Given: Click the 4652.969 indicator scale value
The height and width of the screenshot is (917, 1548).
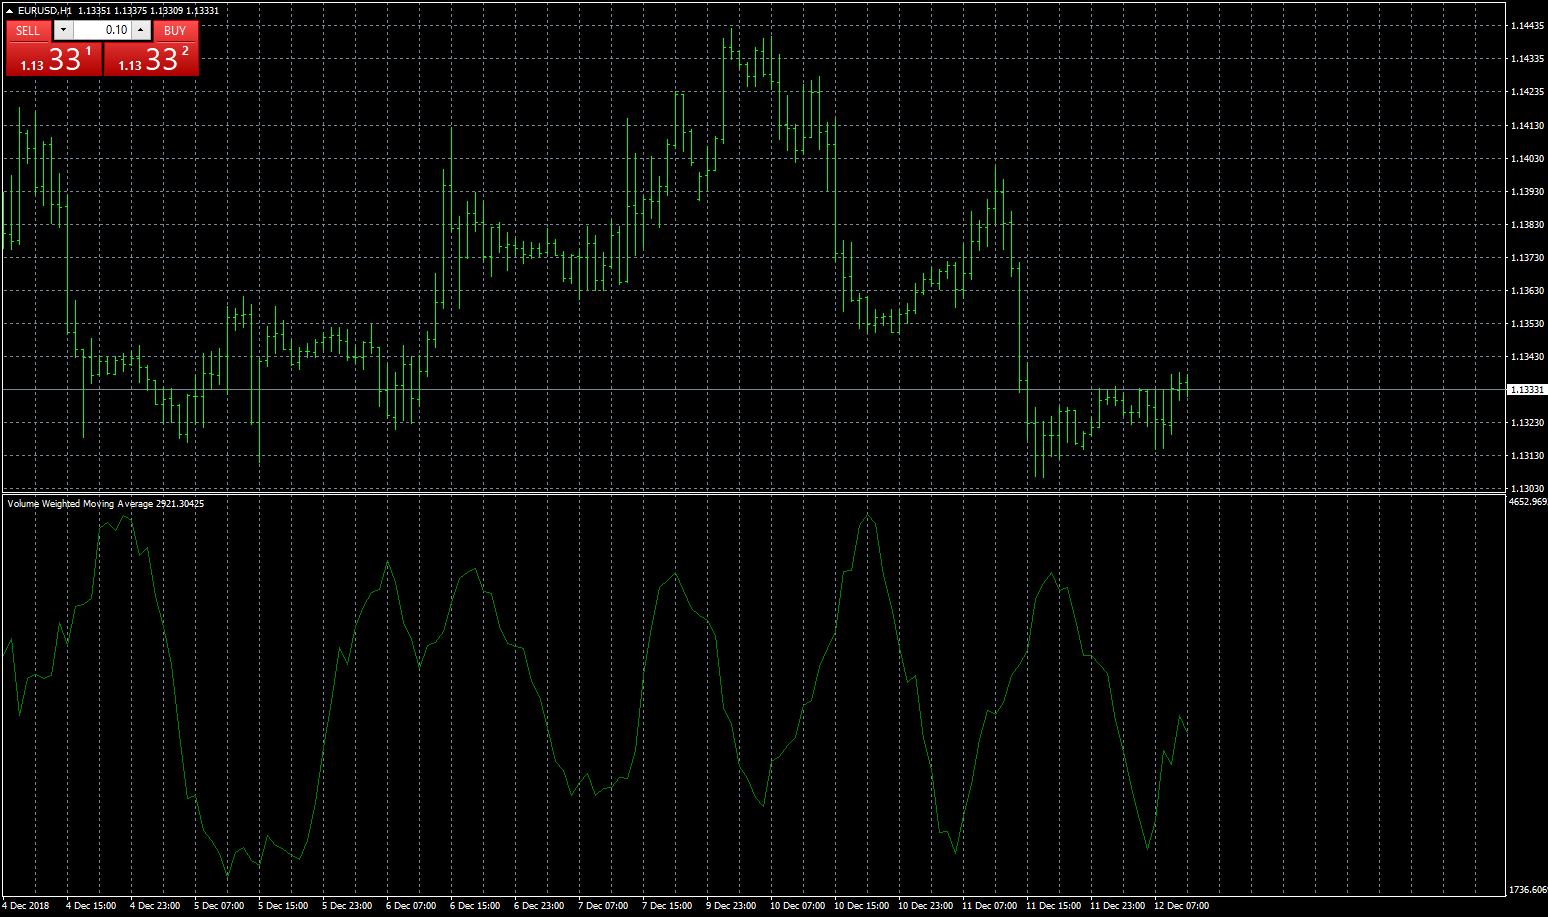Looking at the screenshot, I should 1527,502.
